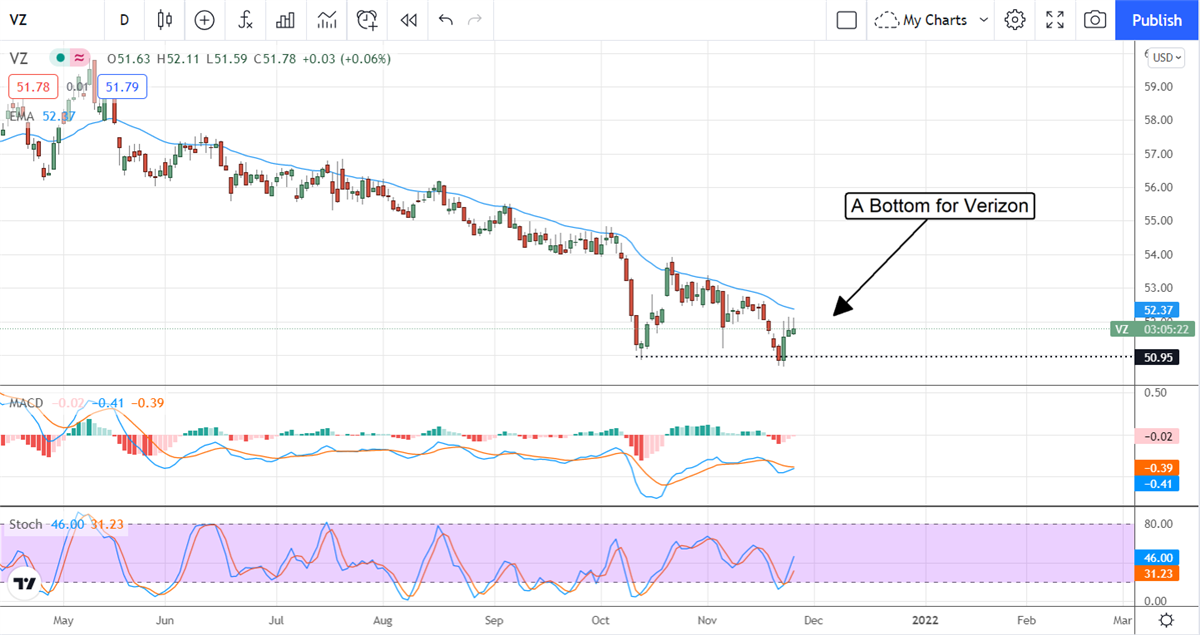
Task: Open the candlestick chart style selector
Action: [165, 20]
